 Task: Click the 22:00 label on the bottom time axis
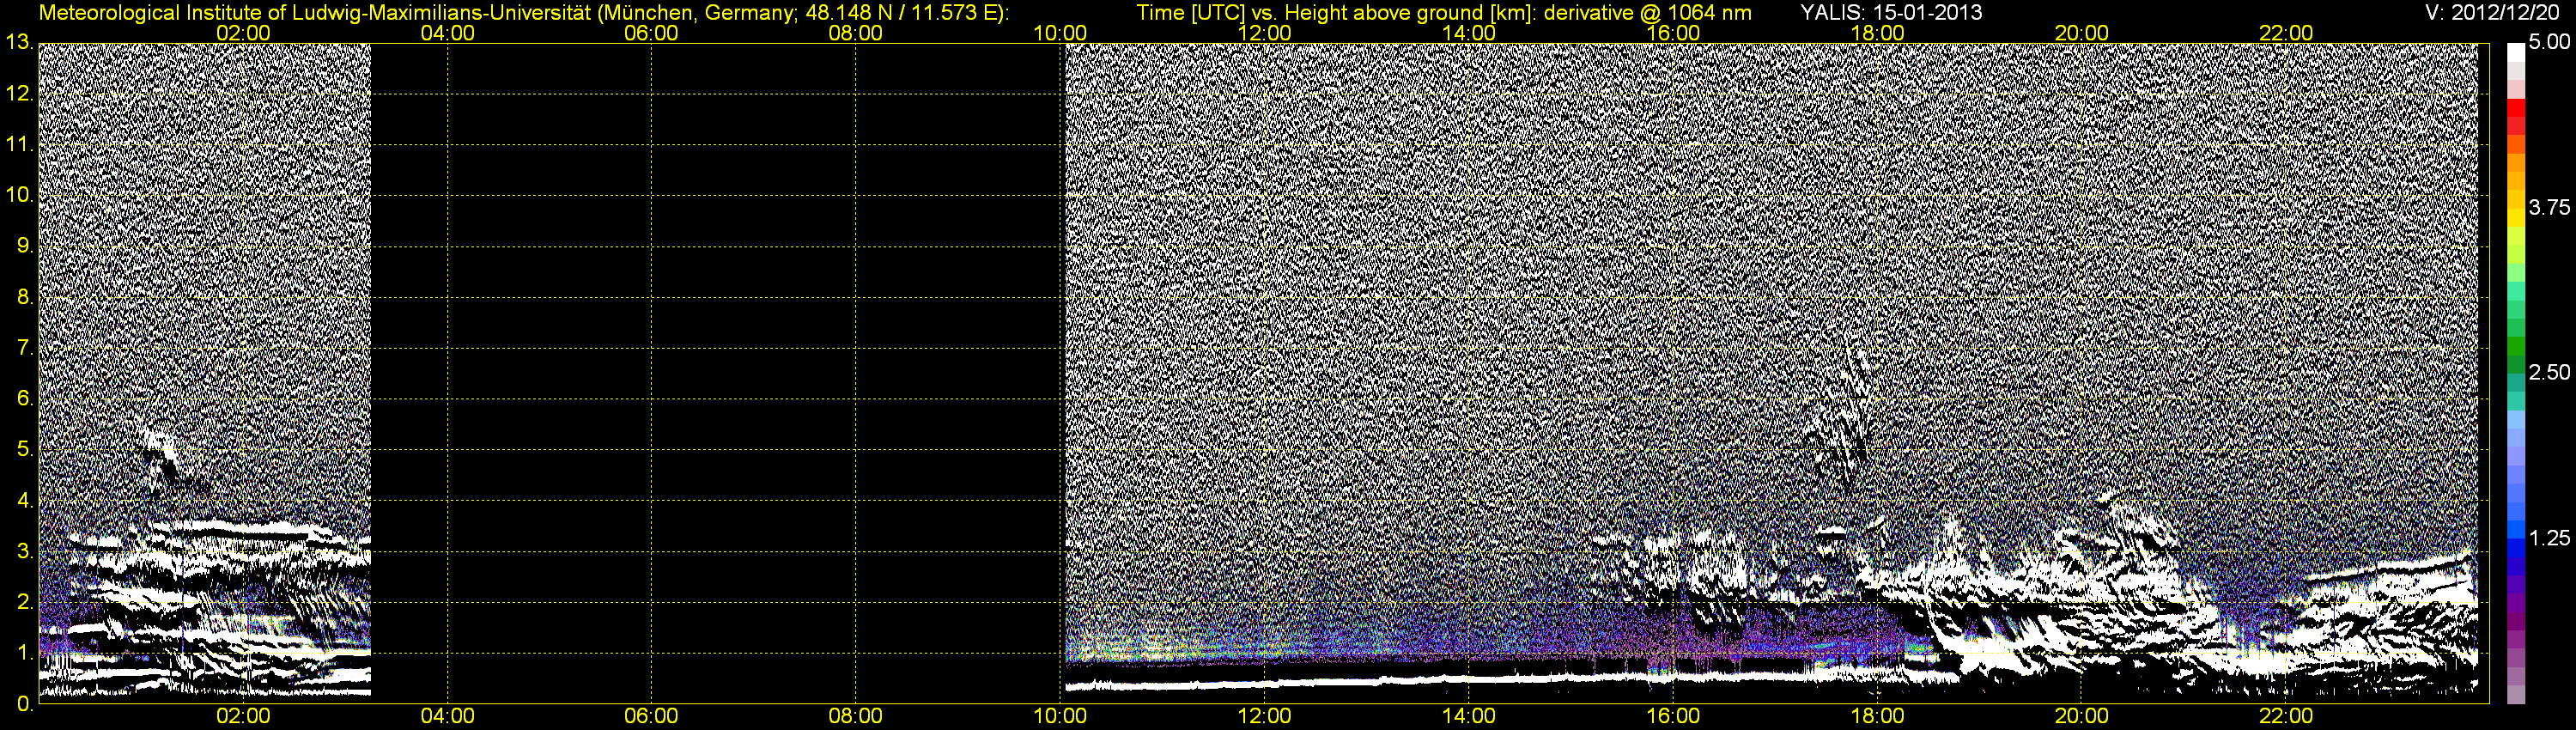point(2286,716)
